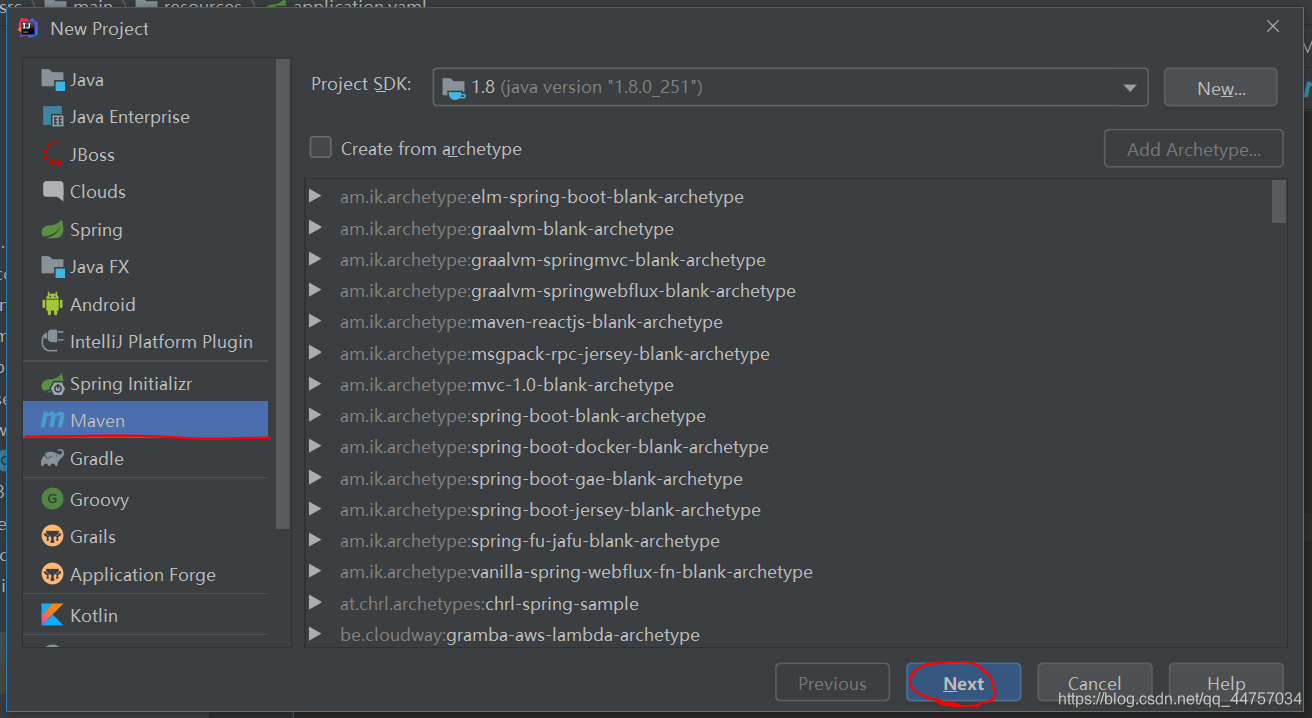Click the New... SDK button
1312x718 pixels.
1221,88
